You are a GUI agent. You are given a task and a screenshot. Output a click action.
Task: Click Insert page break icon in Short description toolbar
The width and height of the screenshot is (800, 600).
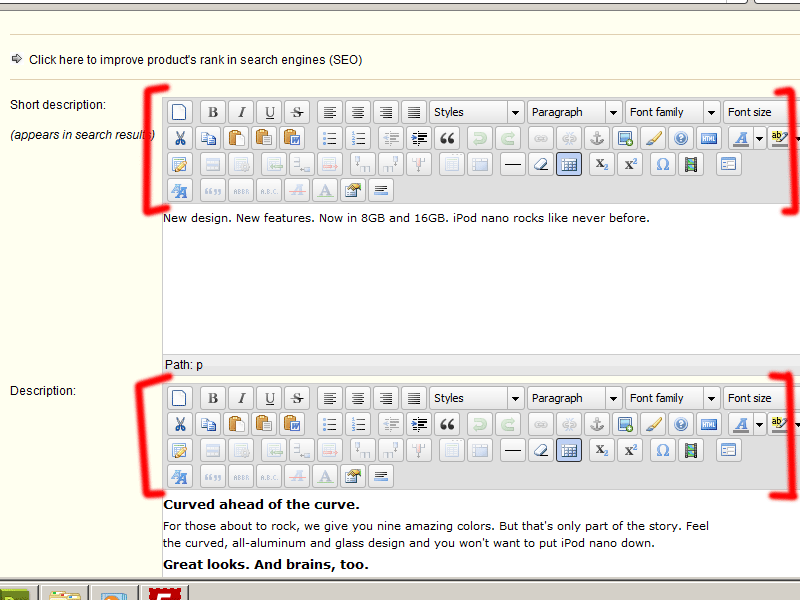(x=381, y=190)
